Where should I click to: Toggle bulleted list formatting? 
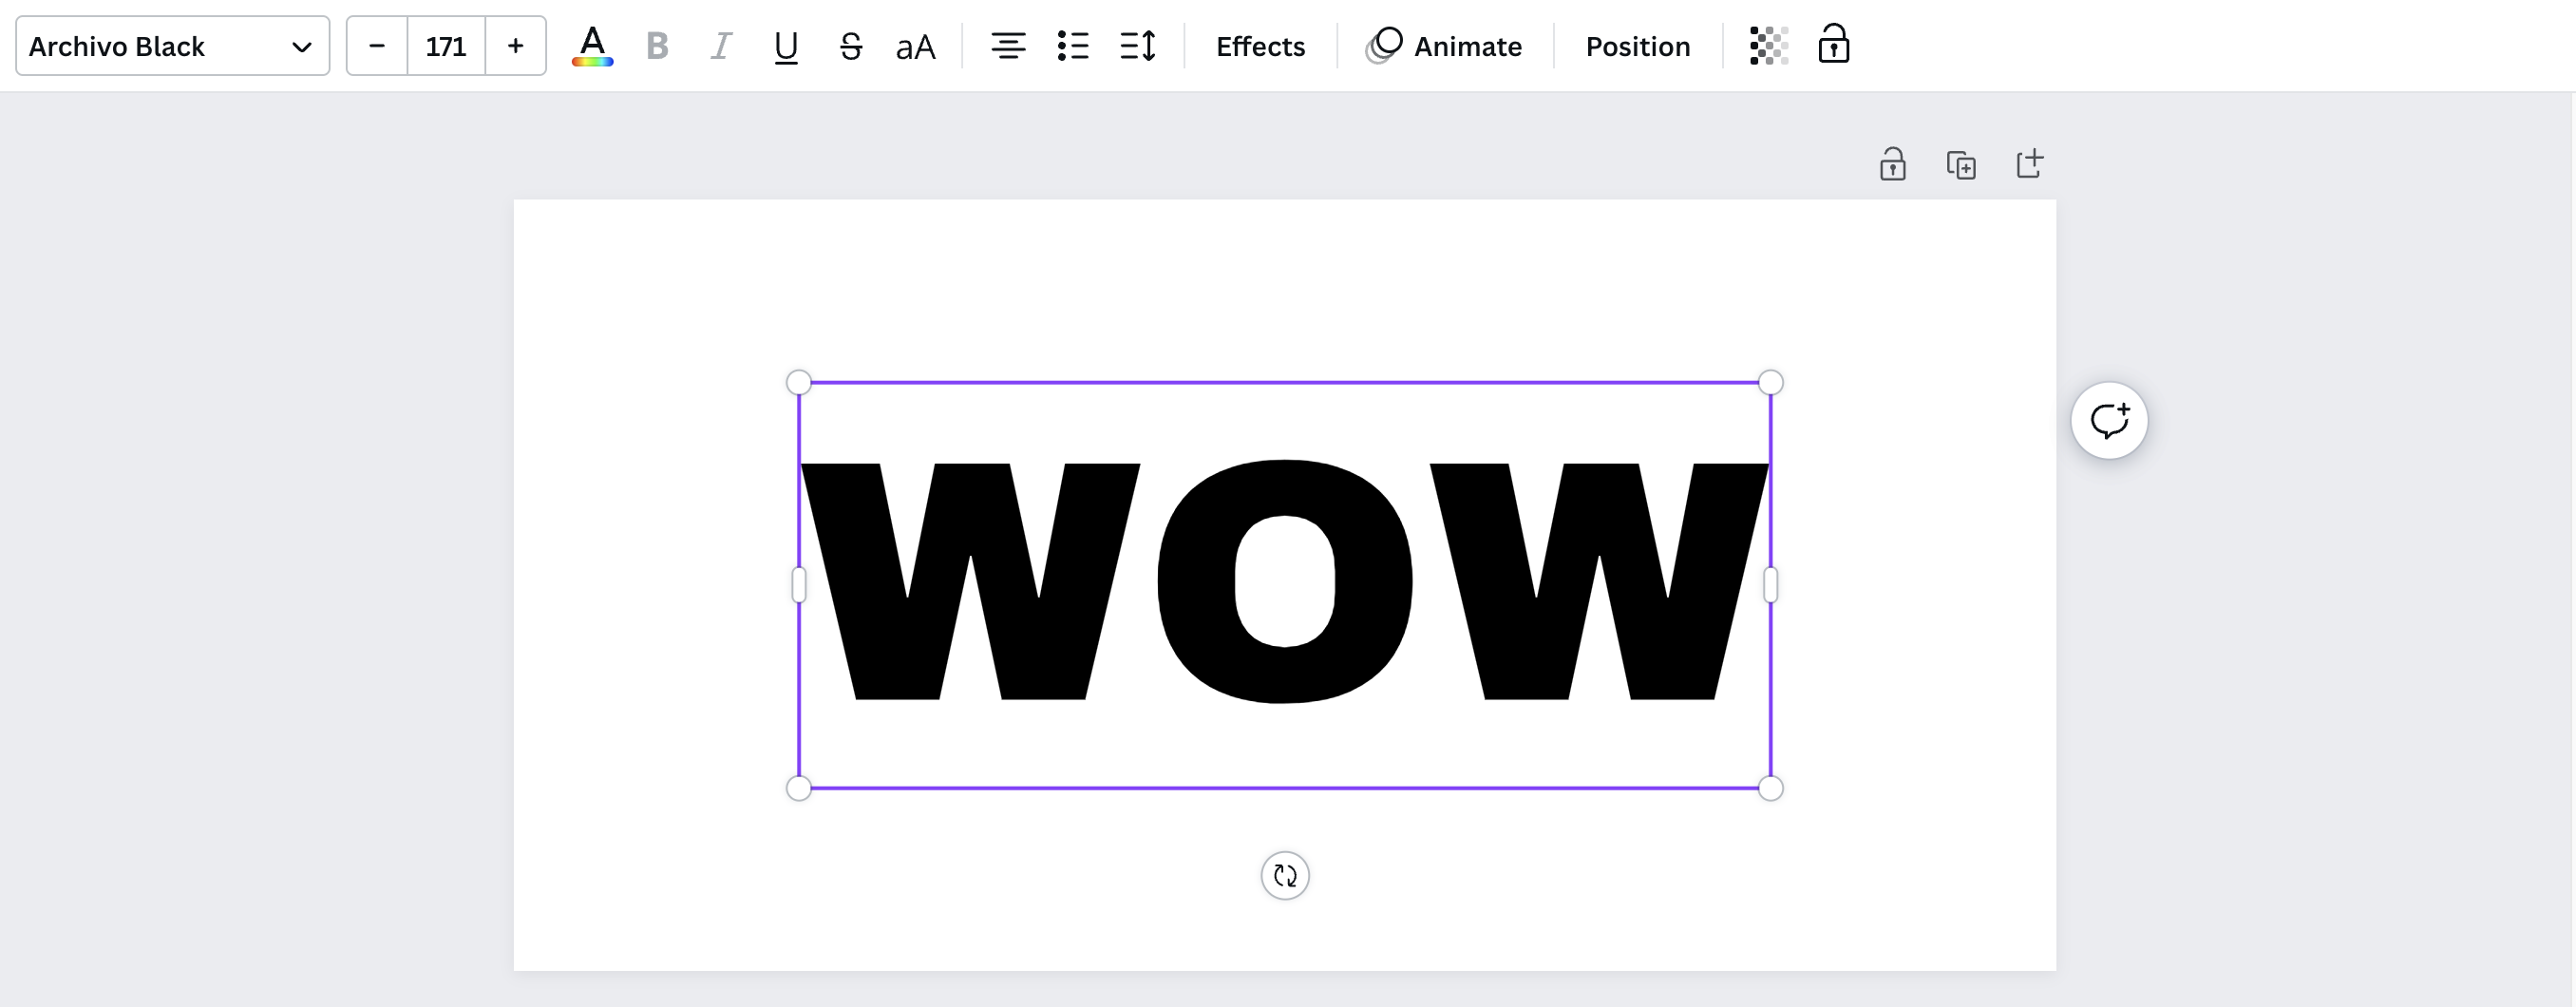(x=1073, y=45)
